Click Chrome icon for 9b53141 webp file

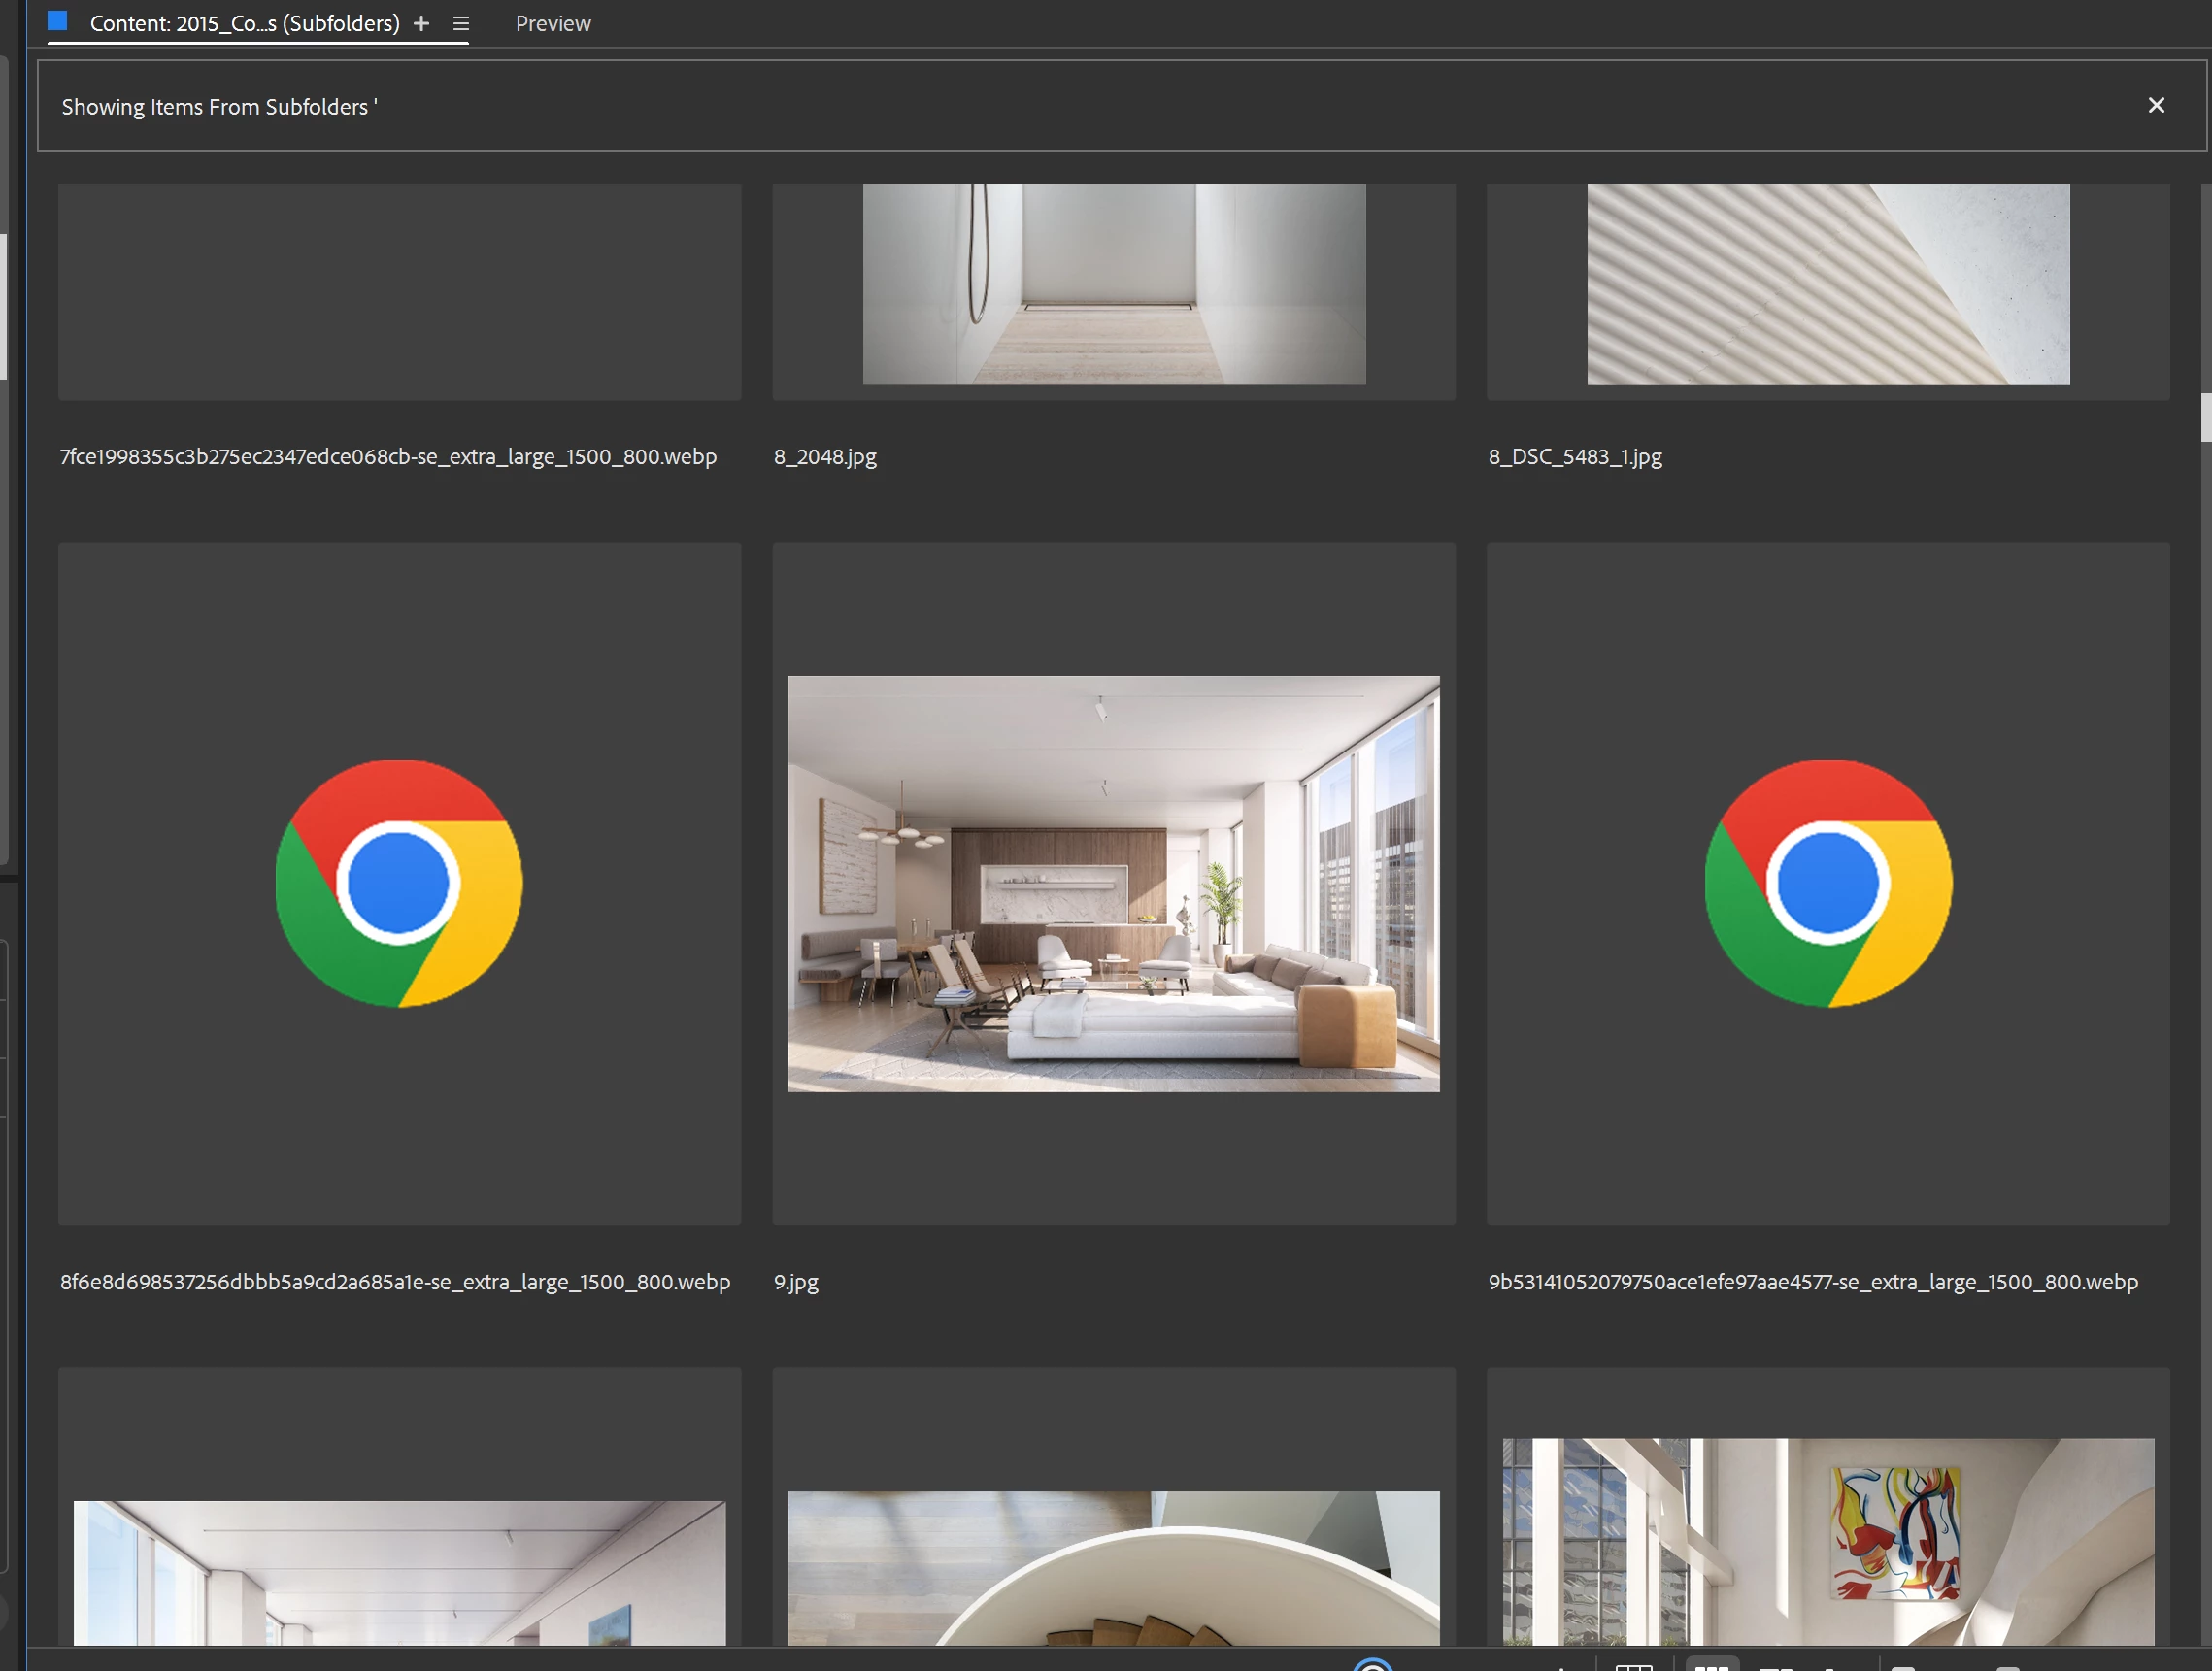pos(1827,883)
